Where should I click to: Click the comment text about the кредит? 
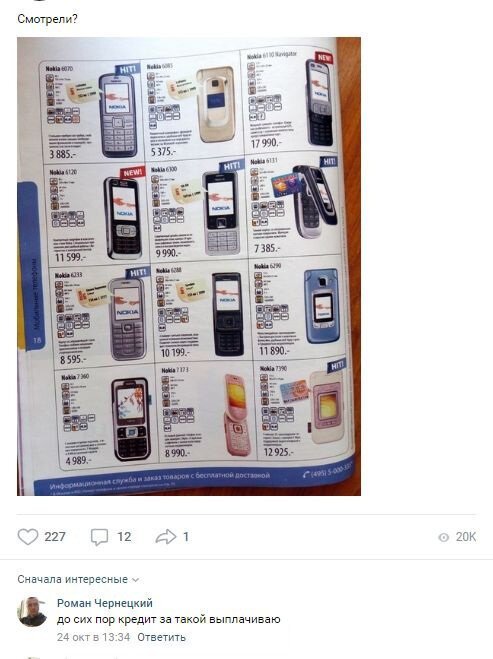(x=169, y=619)
